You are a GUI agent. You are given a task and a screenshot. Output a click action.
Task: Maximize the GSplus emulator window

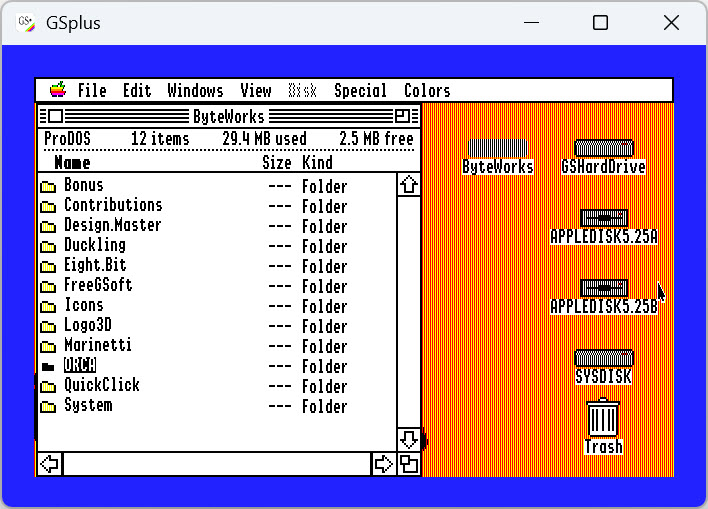600,22
